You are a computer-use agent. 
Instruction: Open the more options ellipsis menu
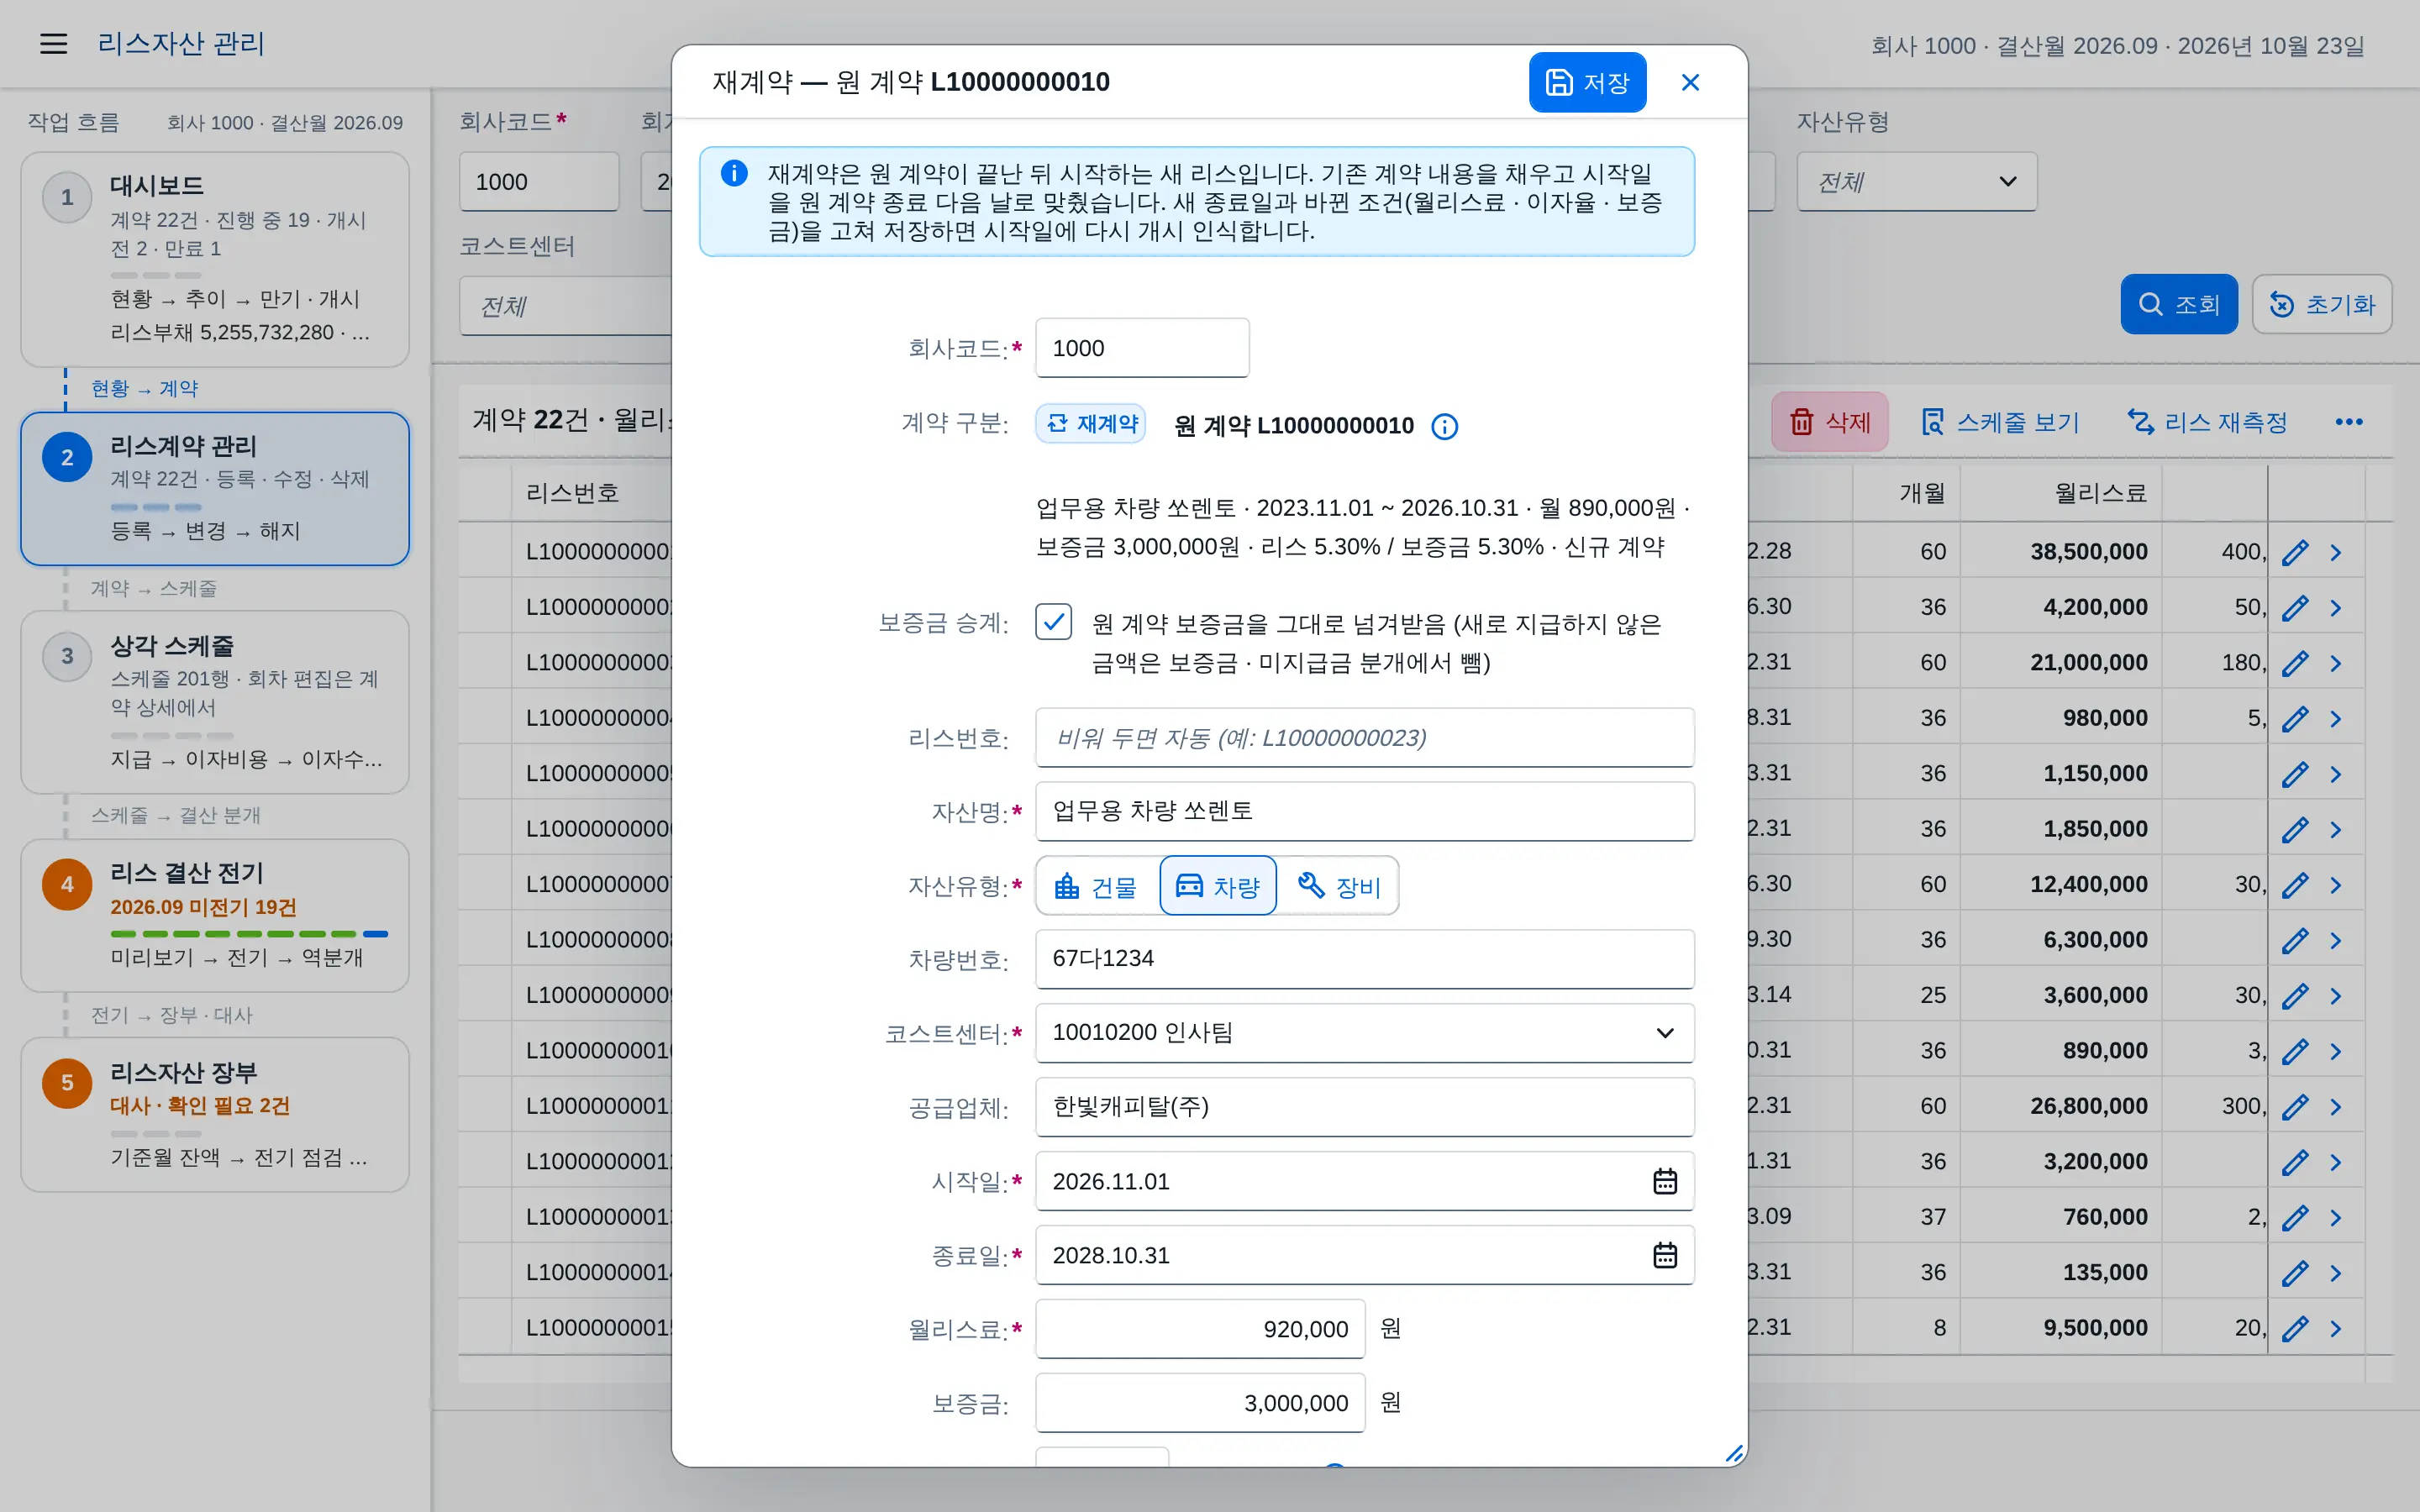pyautogui.click(x=2349, y=422)
